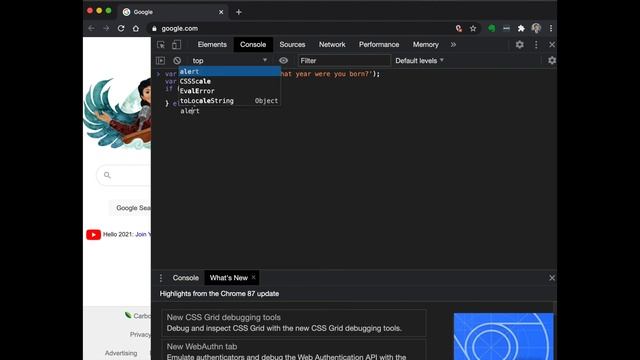Image resolution: width=640 pixels, height=360 pixels.
Task: Choose CSSScale from autocomplete list
Action: pos(229,81)
